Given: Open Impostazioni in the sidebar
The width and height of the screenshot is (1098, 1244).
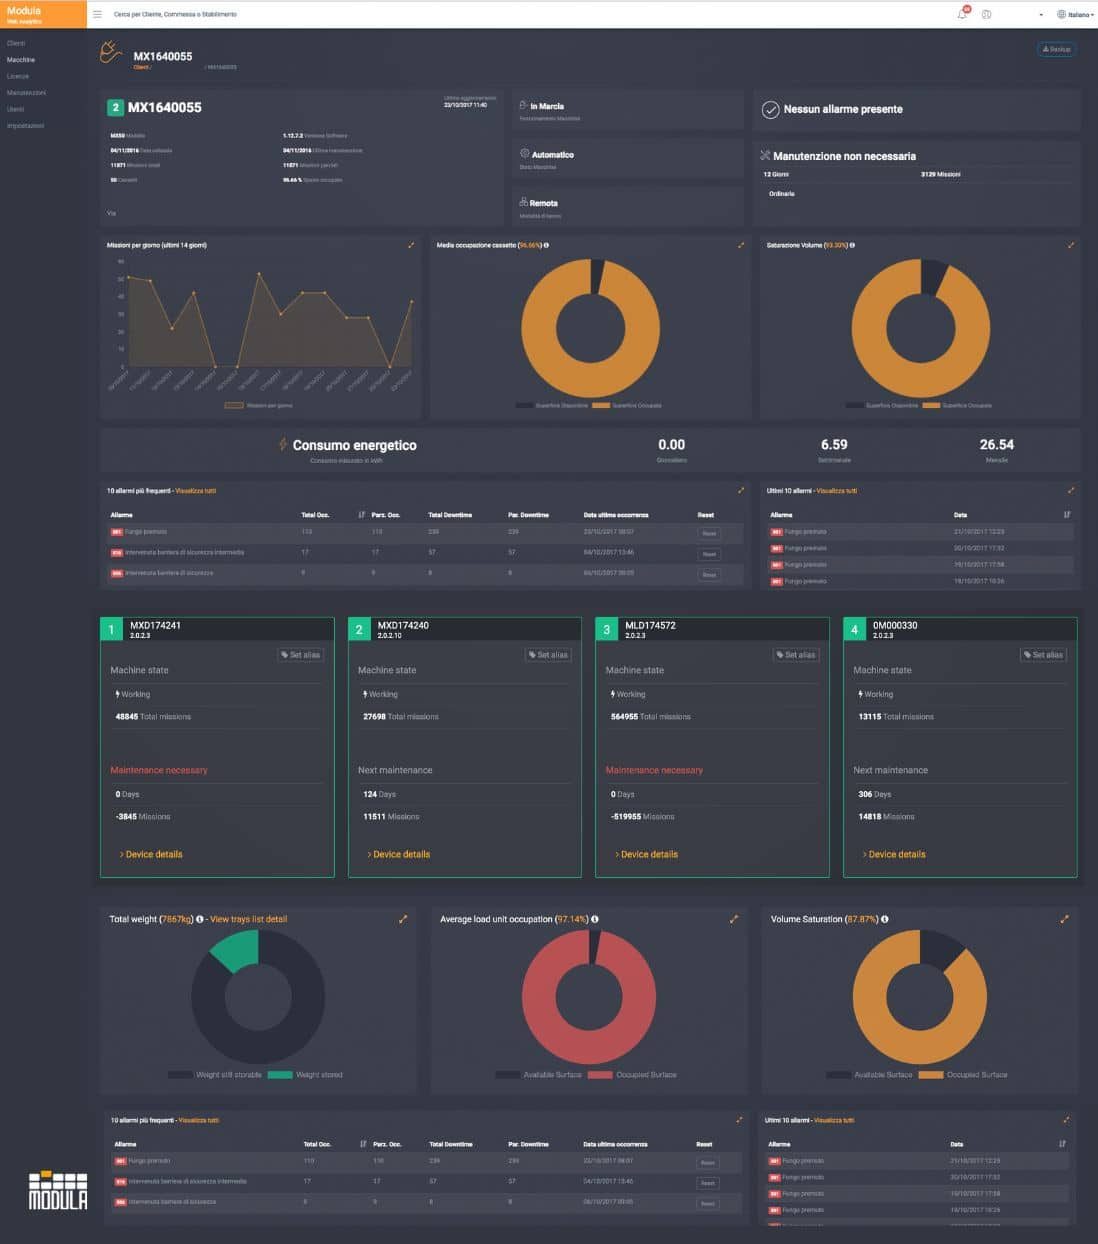Looking at the screenshot, I should (25, 126).
